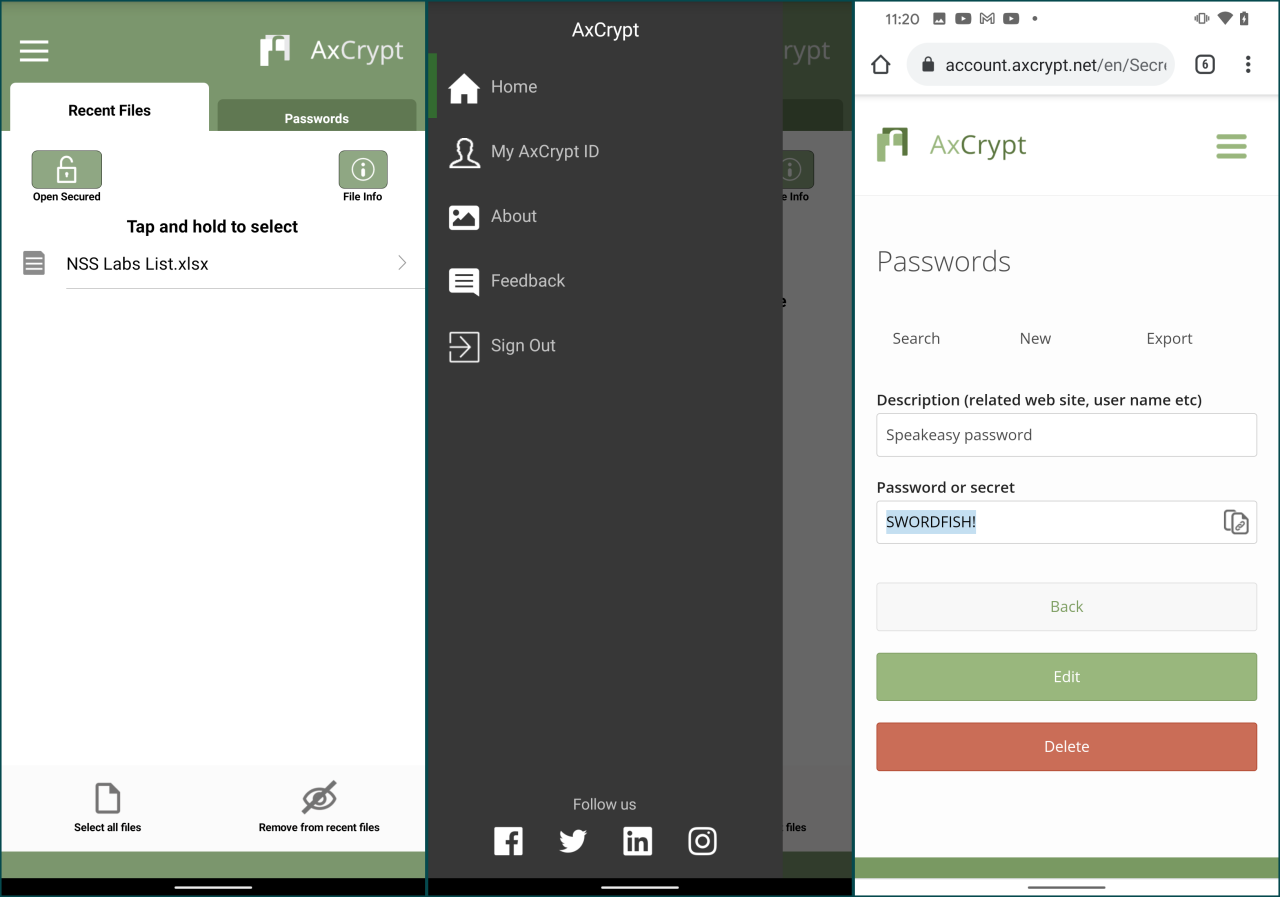Open My AxCrypt ID menu item
The width and height of the screenshot is (1280, 897).
point(604,152)
